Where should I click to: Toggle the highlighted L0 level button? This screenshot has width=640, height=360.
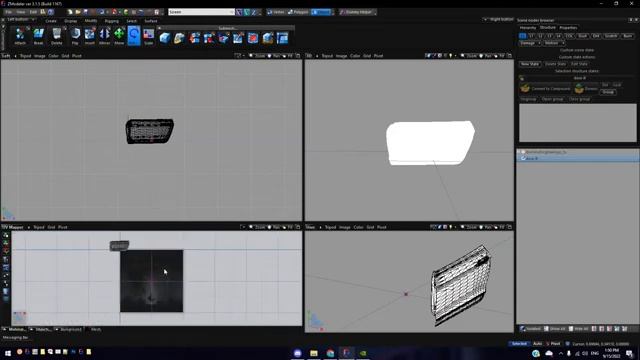522,36
